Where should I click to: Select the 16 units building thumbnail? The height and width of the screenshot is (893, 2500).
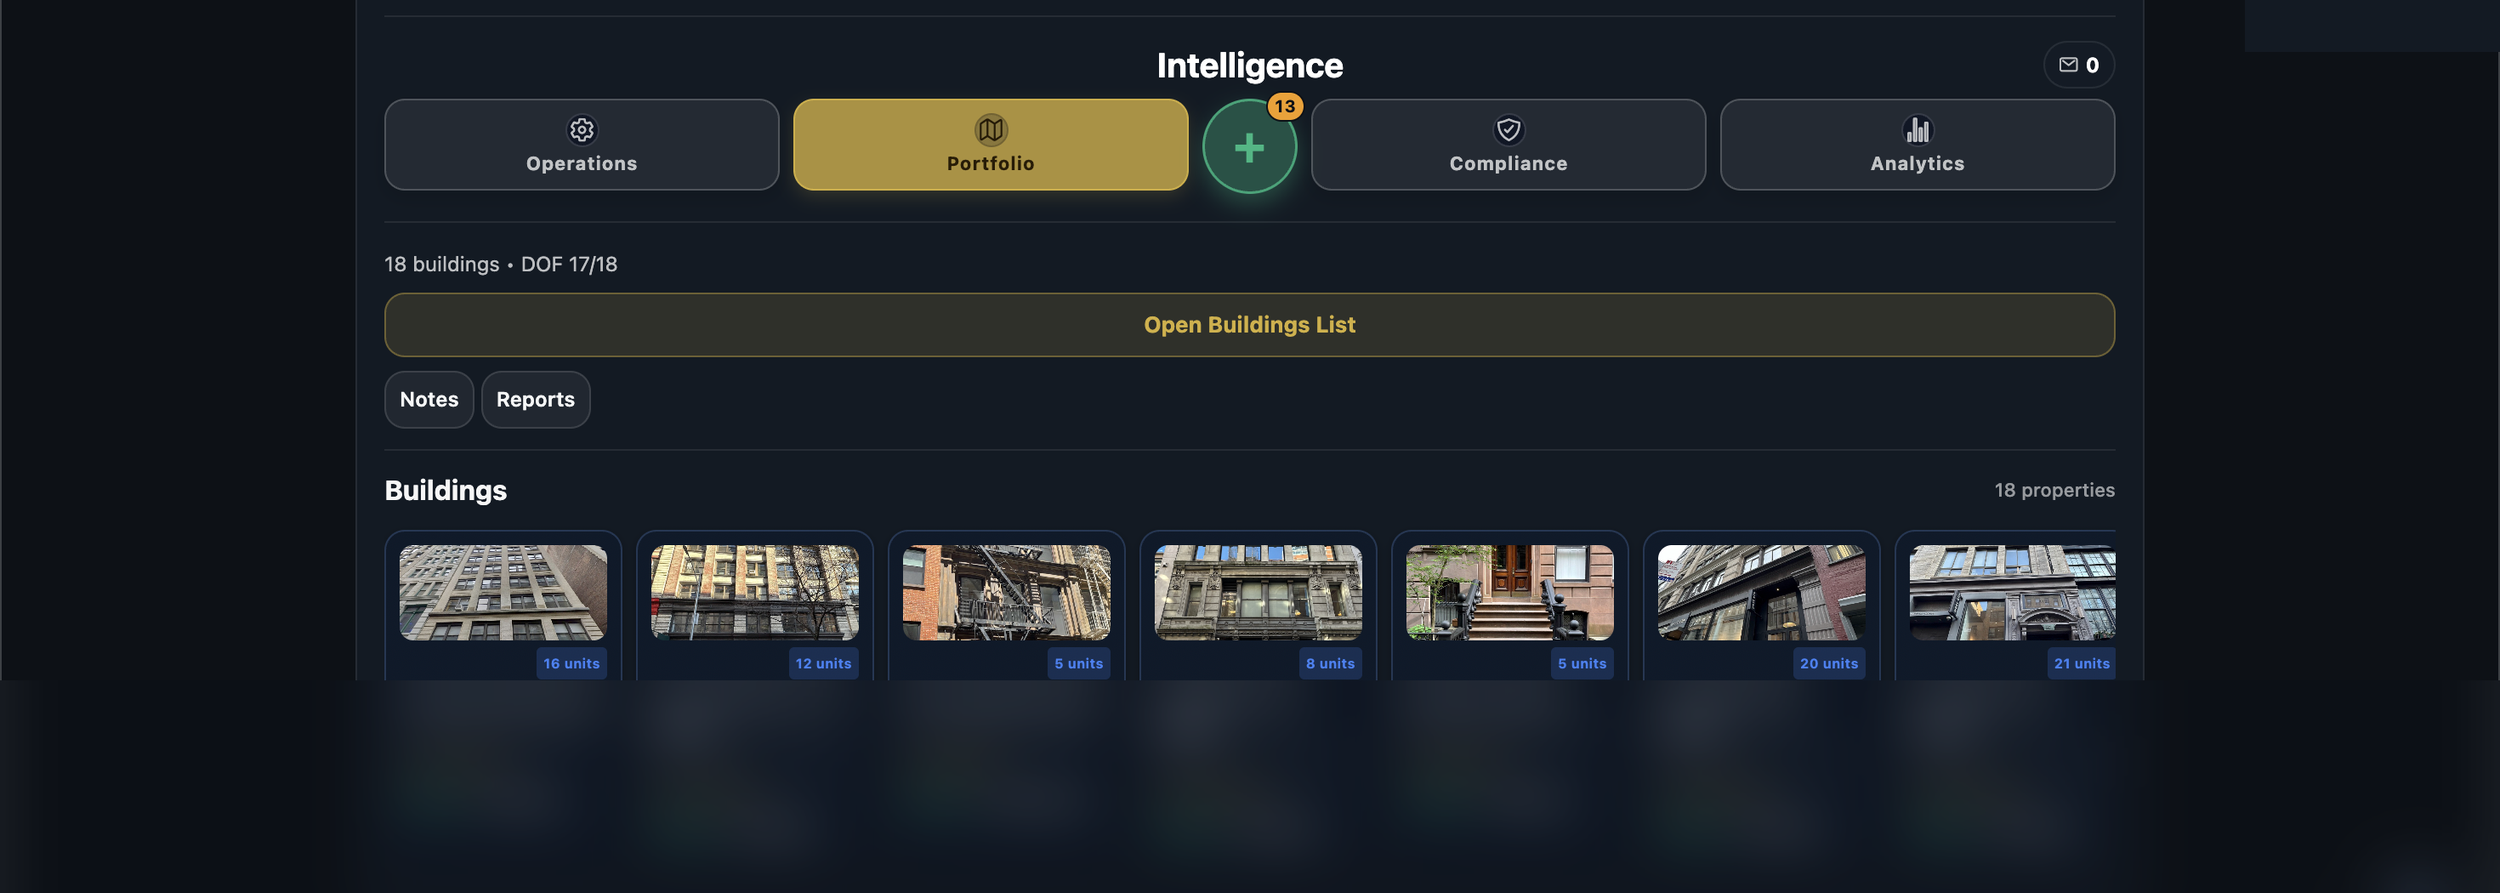tap(503, 593)
